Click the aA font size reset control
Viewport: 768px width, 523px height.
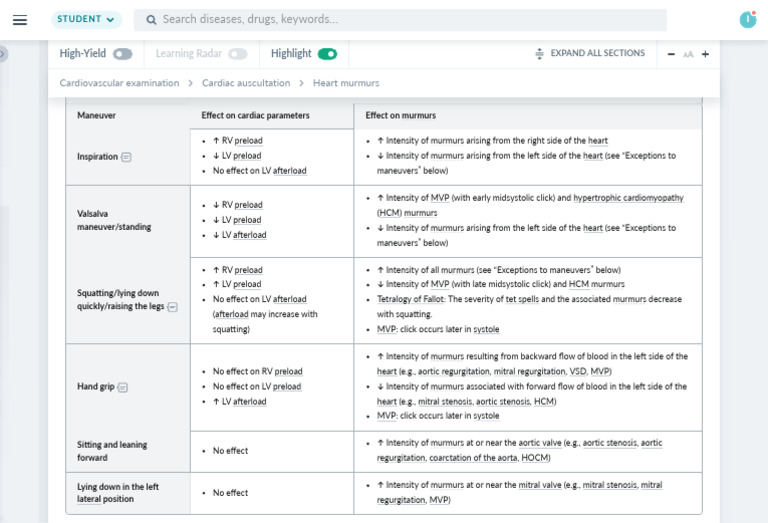[688, 54]
